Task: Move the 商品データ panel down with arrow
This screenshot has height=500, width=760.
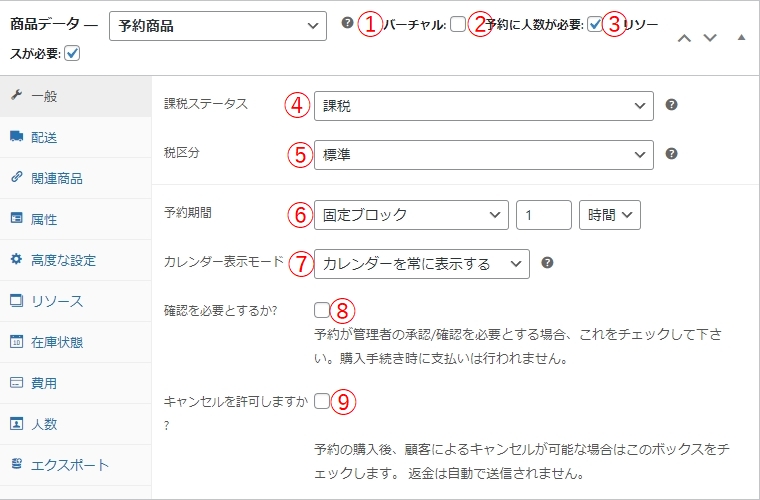Action: tap(710, 37)
